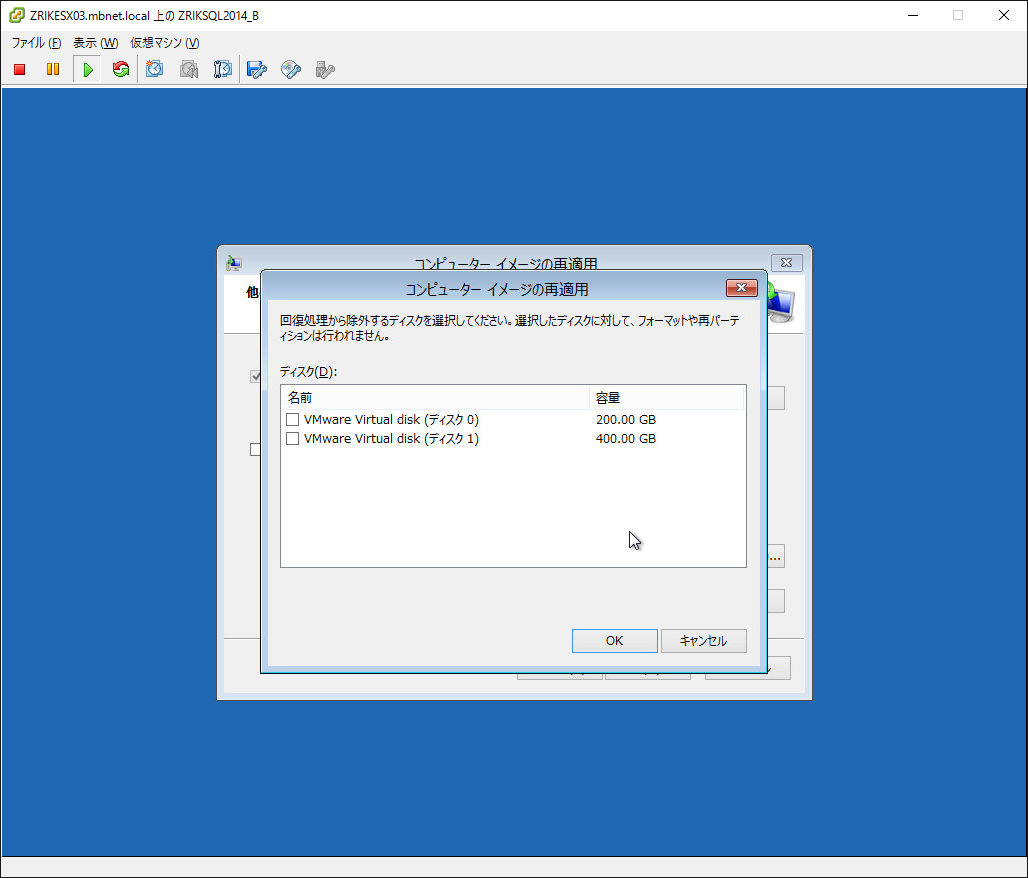This screenshot has width=1028, height=878.
Task: Open the Snapshot Manager icon
Action: (223, 69)
